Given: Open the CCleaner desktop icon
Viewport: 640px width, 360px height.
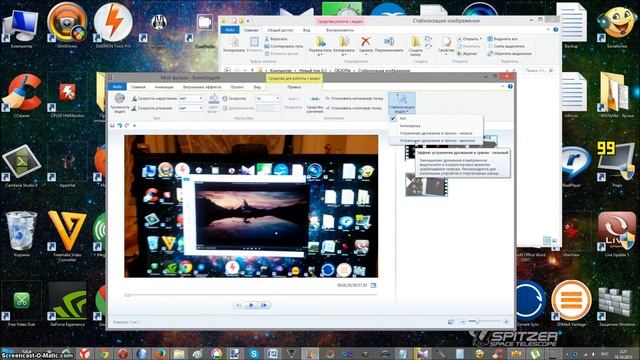Looking at the screenshot, I should pos(21,96).
